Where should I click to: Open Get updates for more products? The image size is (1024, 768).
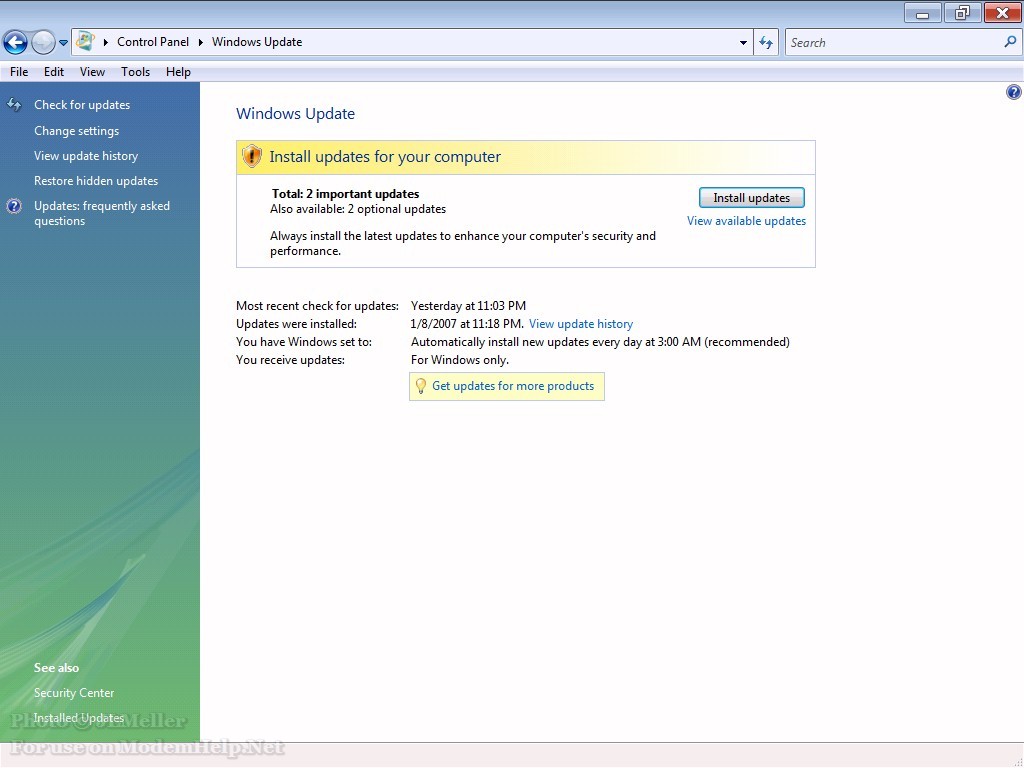point(513,386)
